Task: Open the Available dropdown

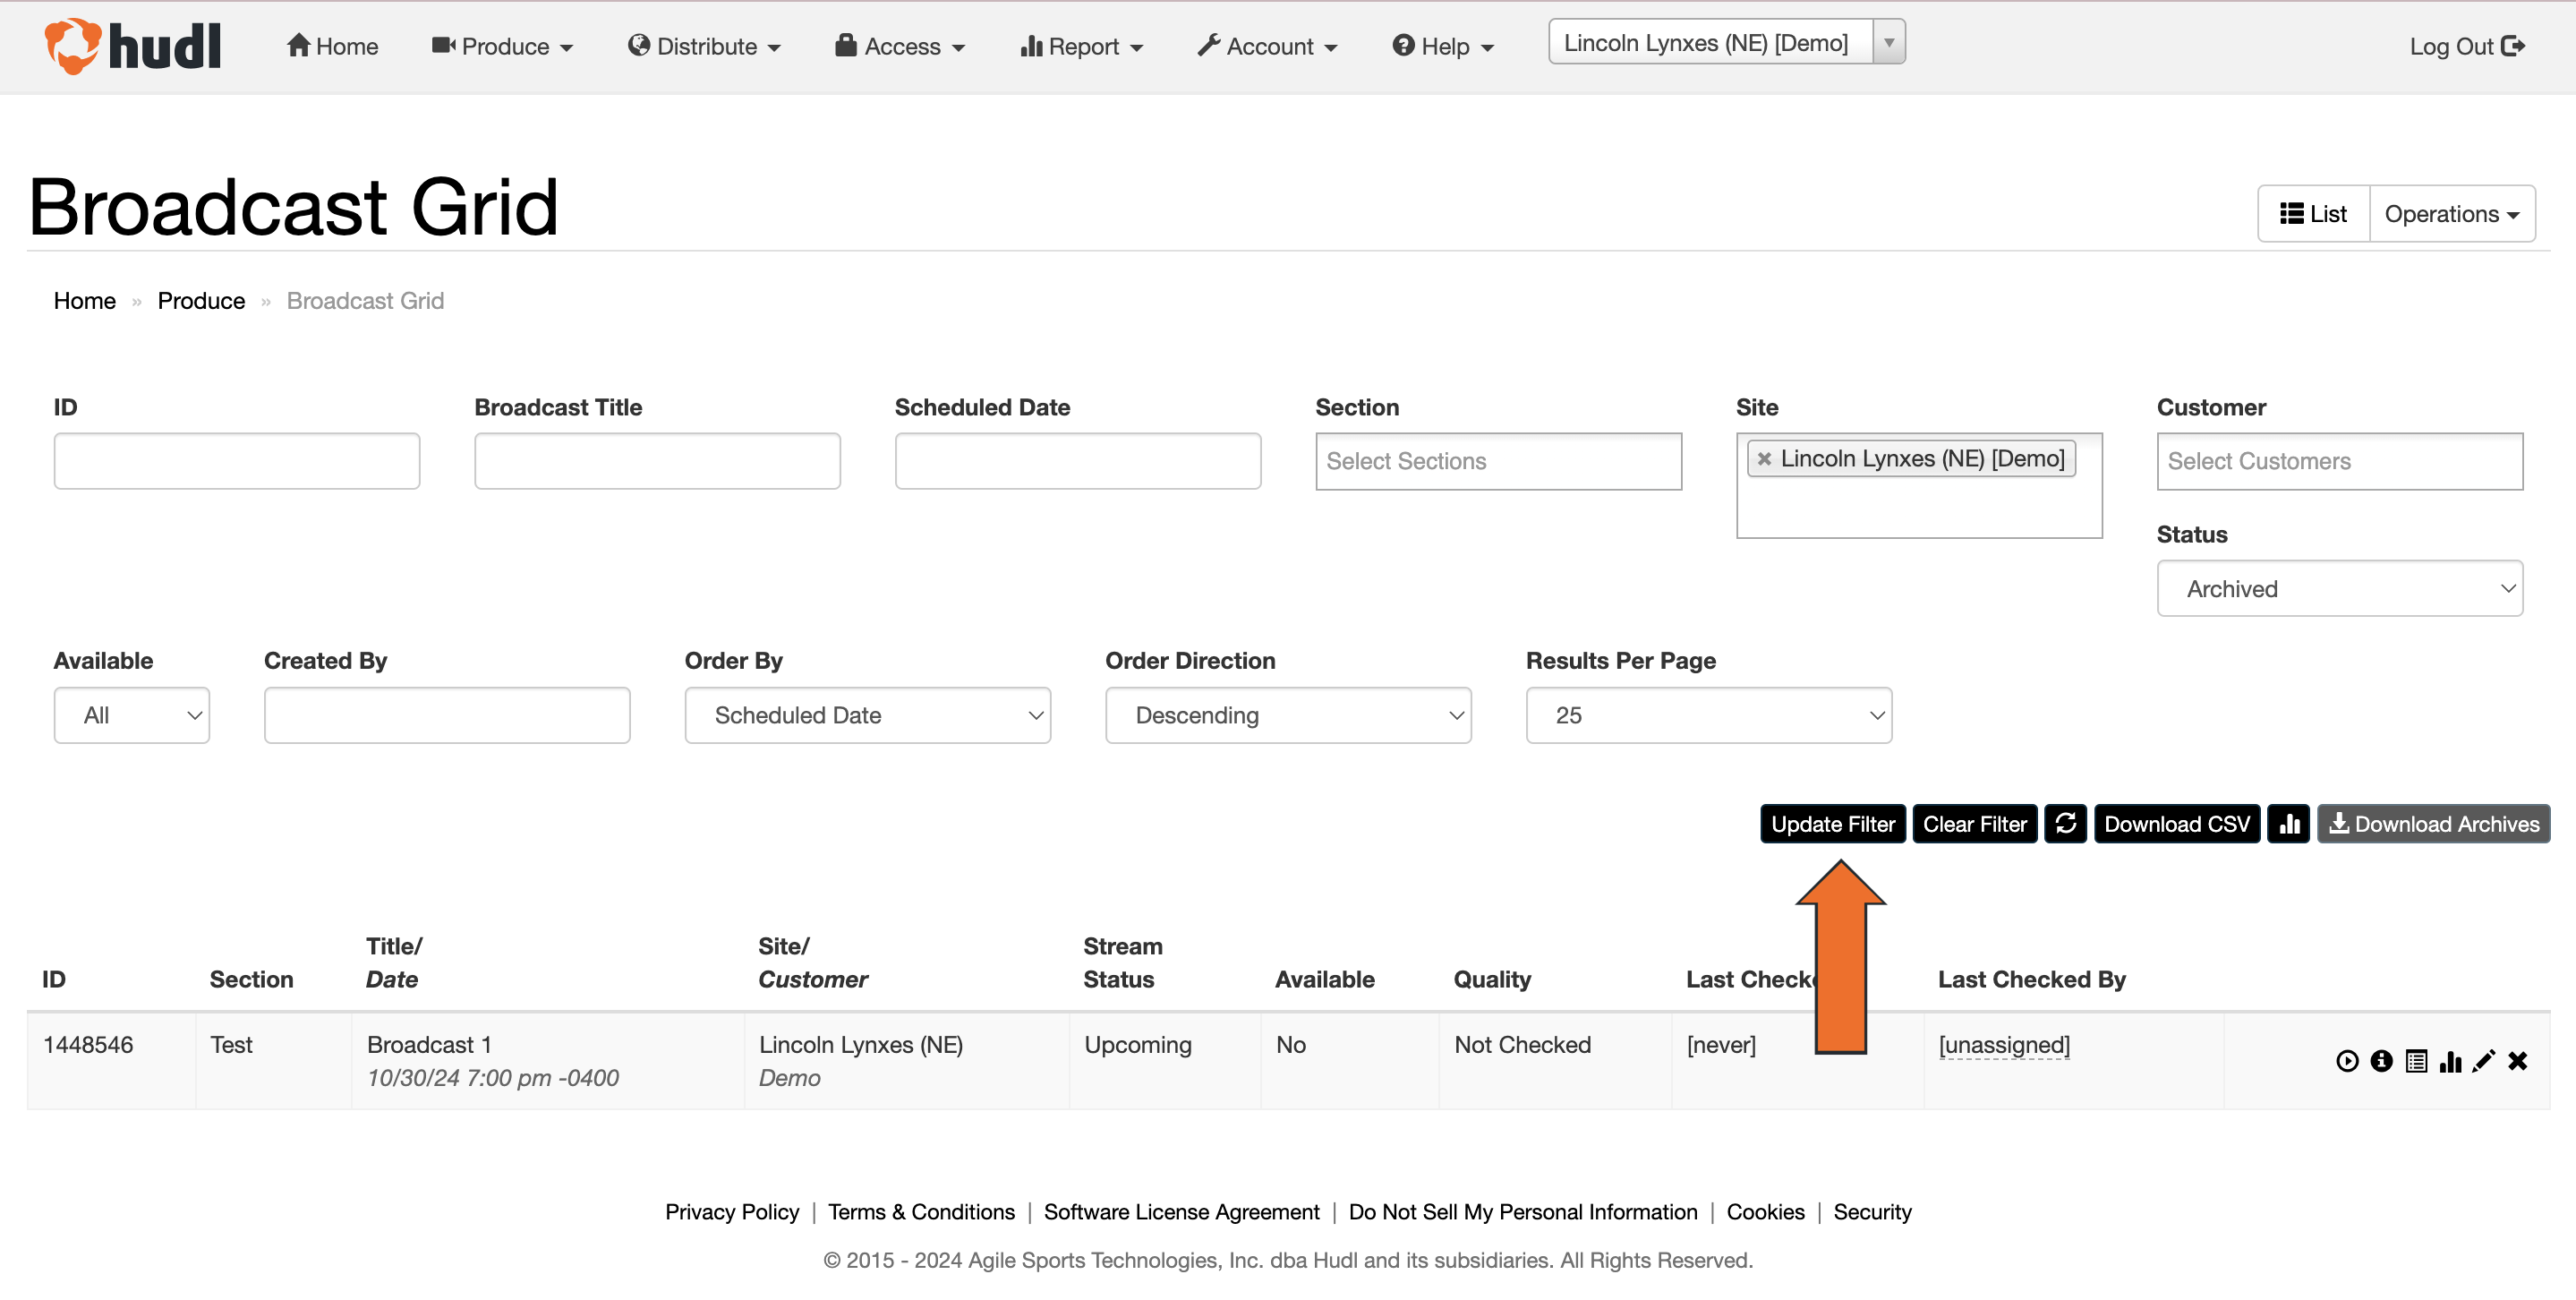Action: pos(132,715)
